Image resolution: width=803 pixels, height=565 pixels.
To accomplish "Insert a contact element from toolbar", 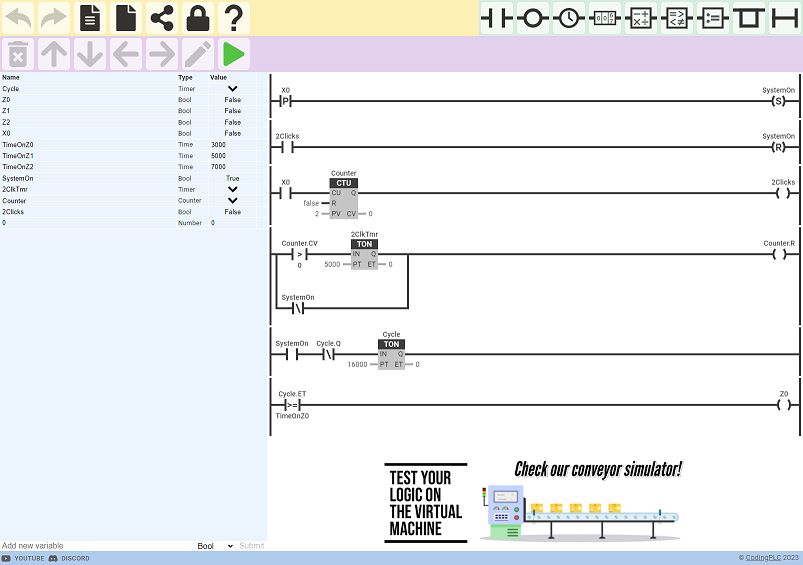I will (497, 18).
